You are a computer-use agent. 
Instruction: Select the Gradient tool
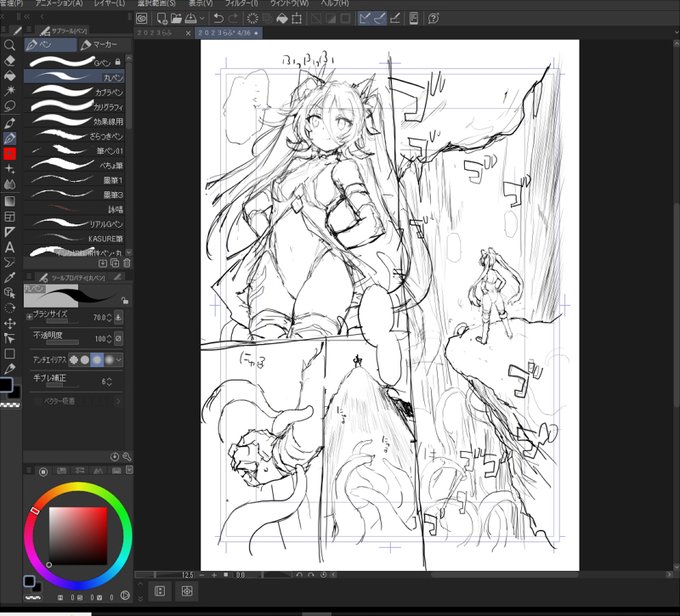[9, 201]
